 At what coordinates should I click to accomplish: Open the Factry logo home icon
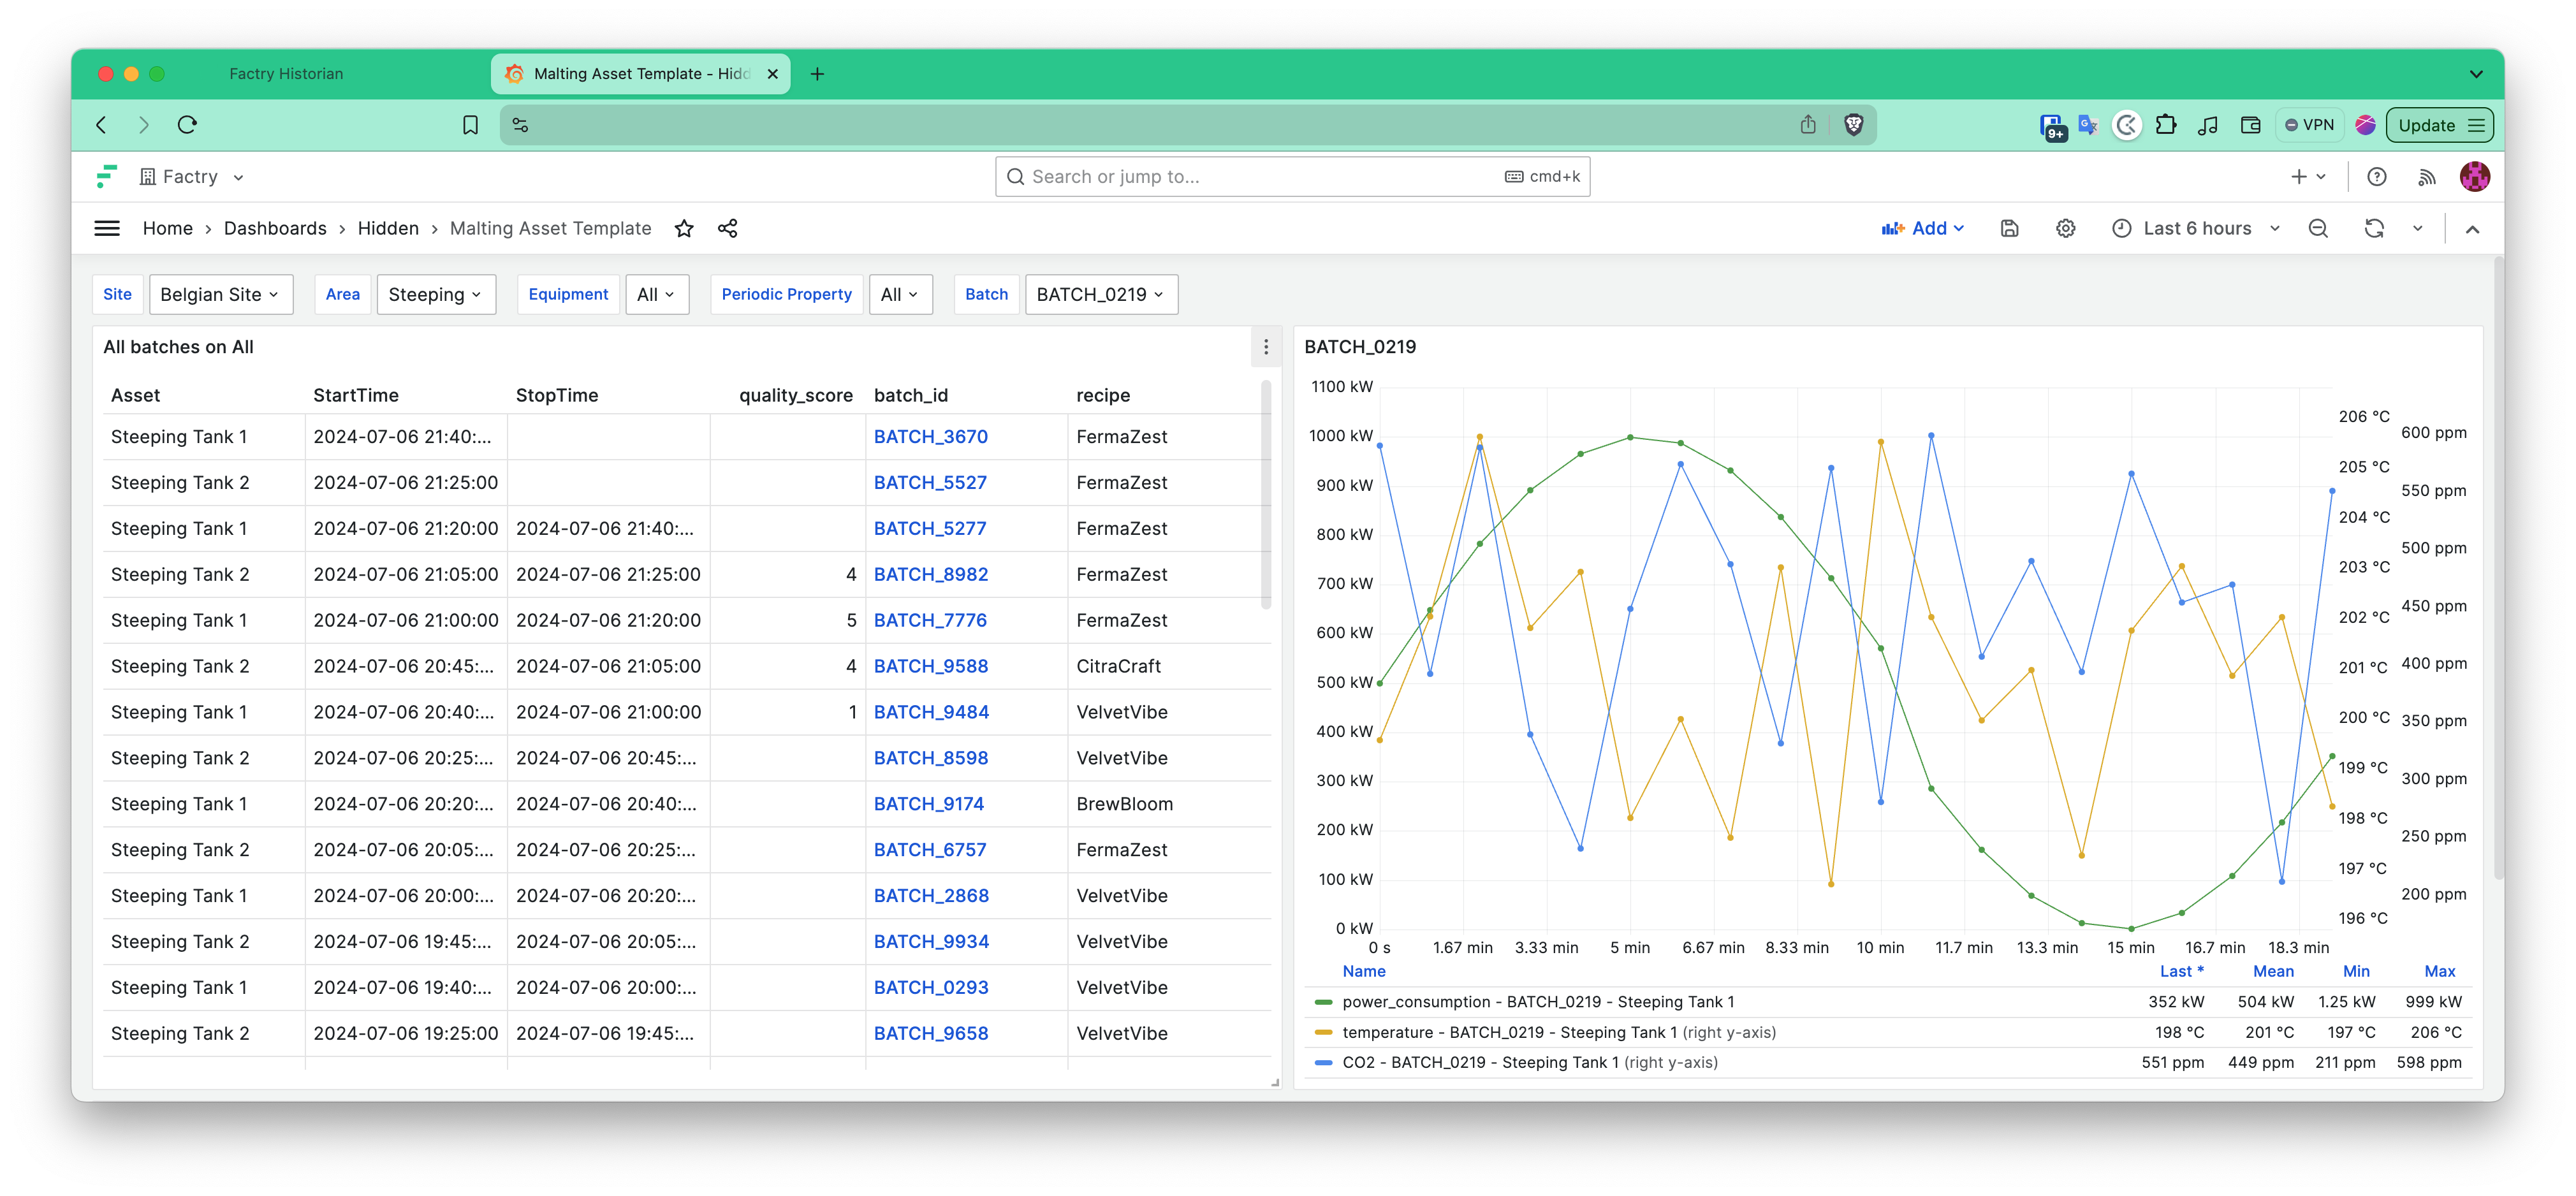[x=106, y=177]
